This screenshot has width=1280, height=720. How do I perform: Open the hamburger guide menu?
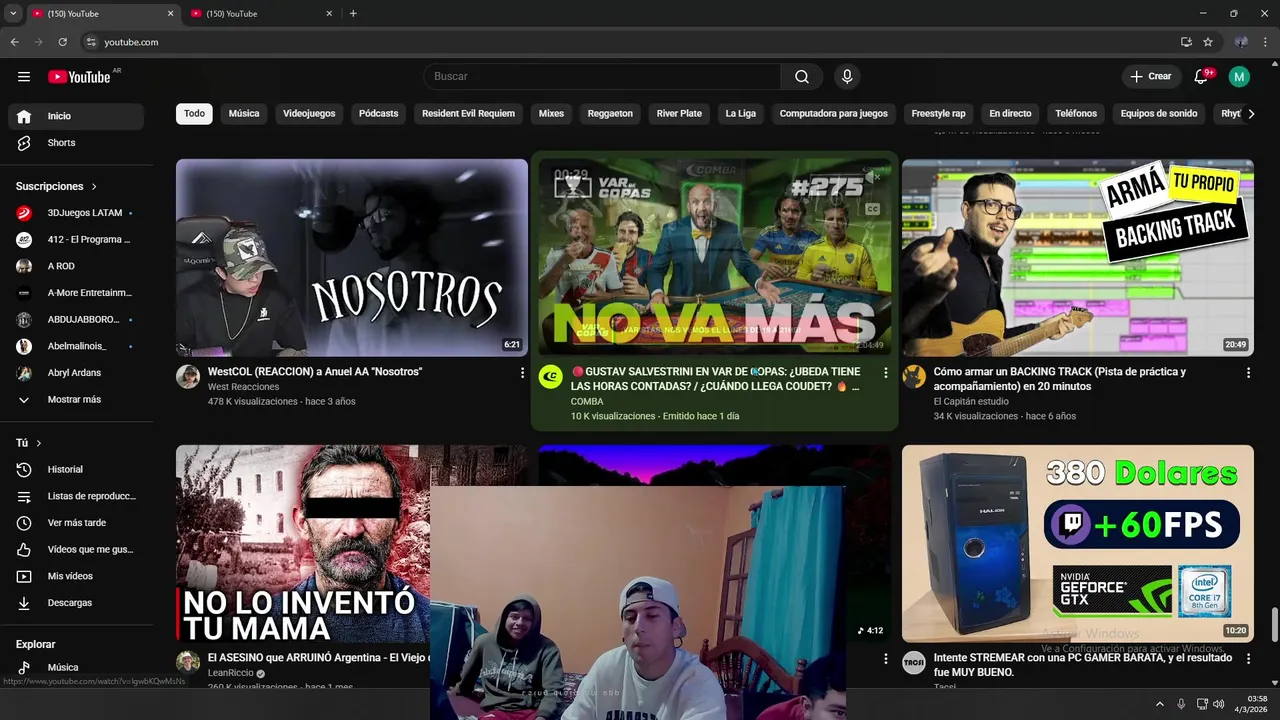tap(24, 77)
